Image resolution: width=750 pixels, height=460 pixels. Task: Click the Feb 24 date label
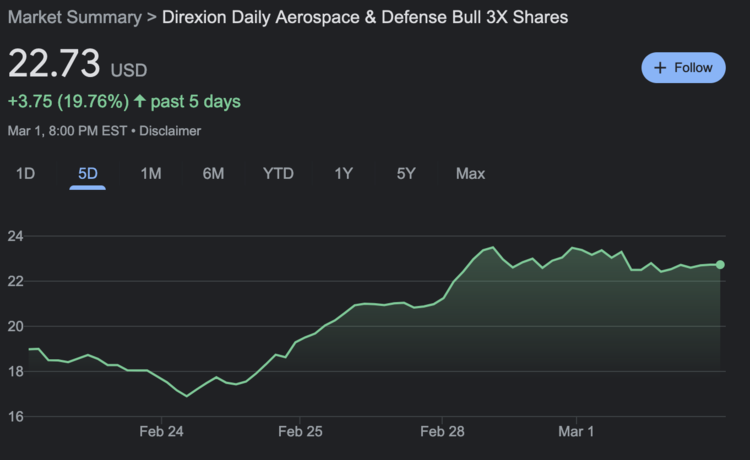click(161, 432)
